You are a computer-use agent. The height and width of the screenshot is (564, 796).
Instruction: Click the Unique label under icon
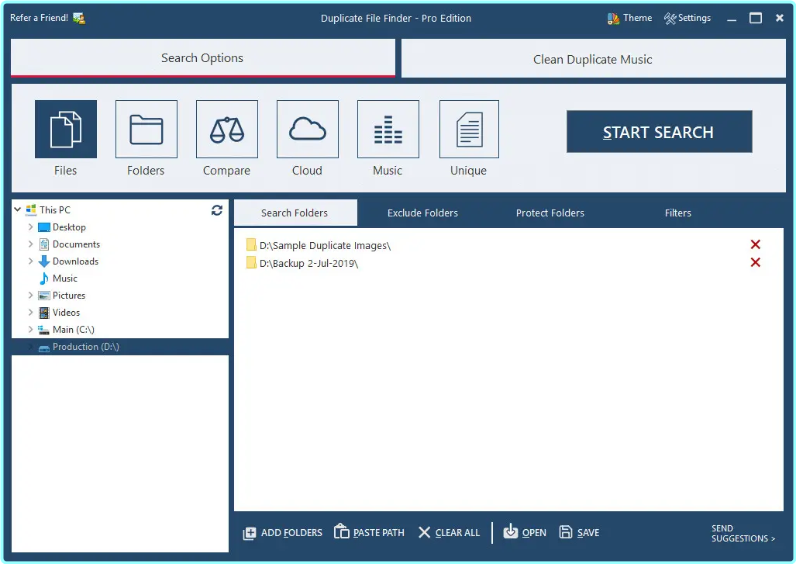click(x=468, y=171)
